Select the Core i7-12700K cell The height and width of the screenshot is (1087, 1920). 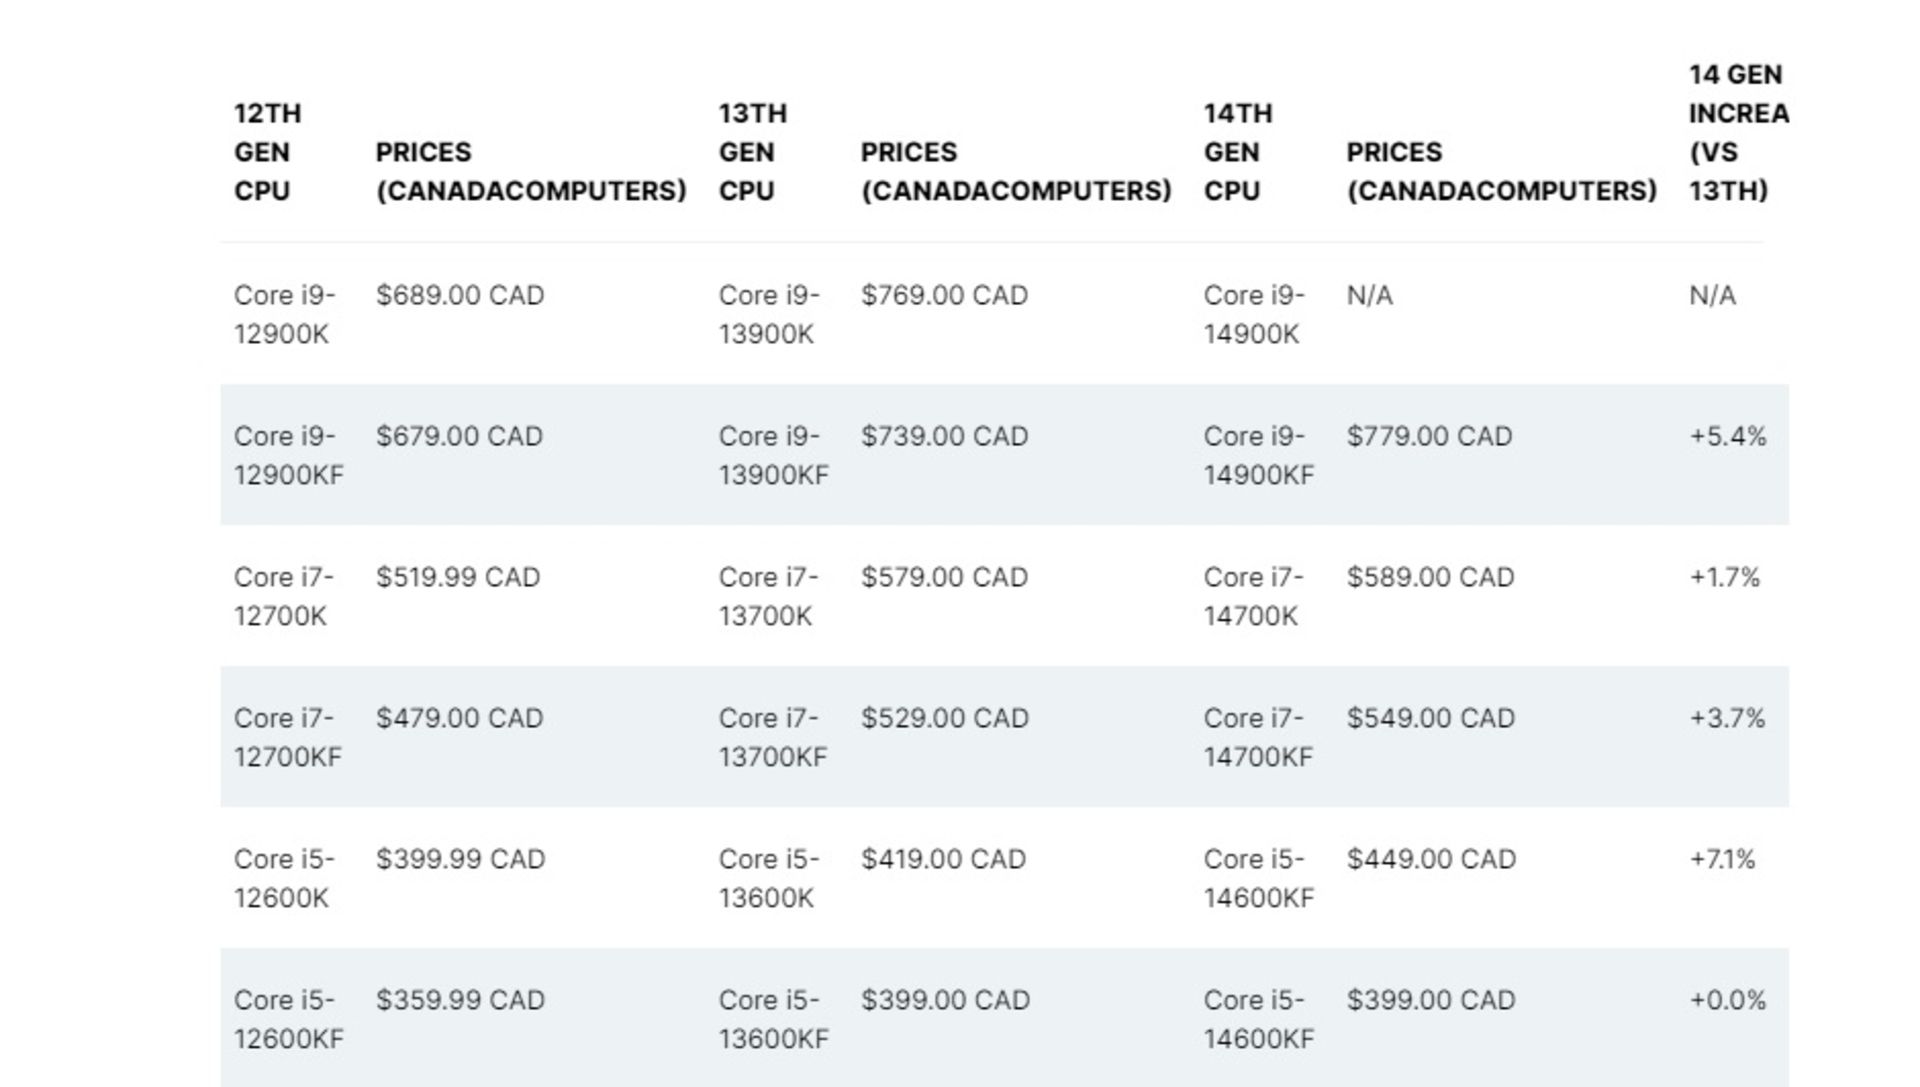pos(283,597)
